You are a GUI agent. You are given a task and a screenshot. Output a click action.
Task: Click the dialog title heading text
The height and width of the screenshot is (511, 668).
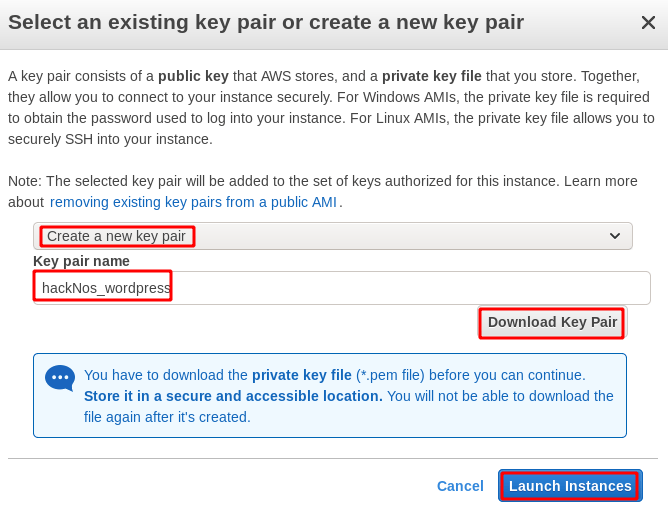point(266,22)
